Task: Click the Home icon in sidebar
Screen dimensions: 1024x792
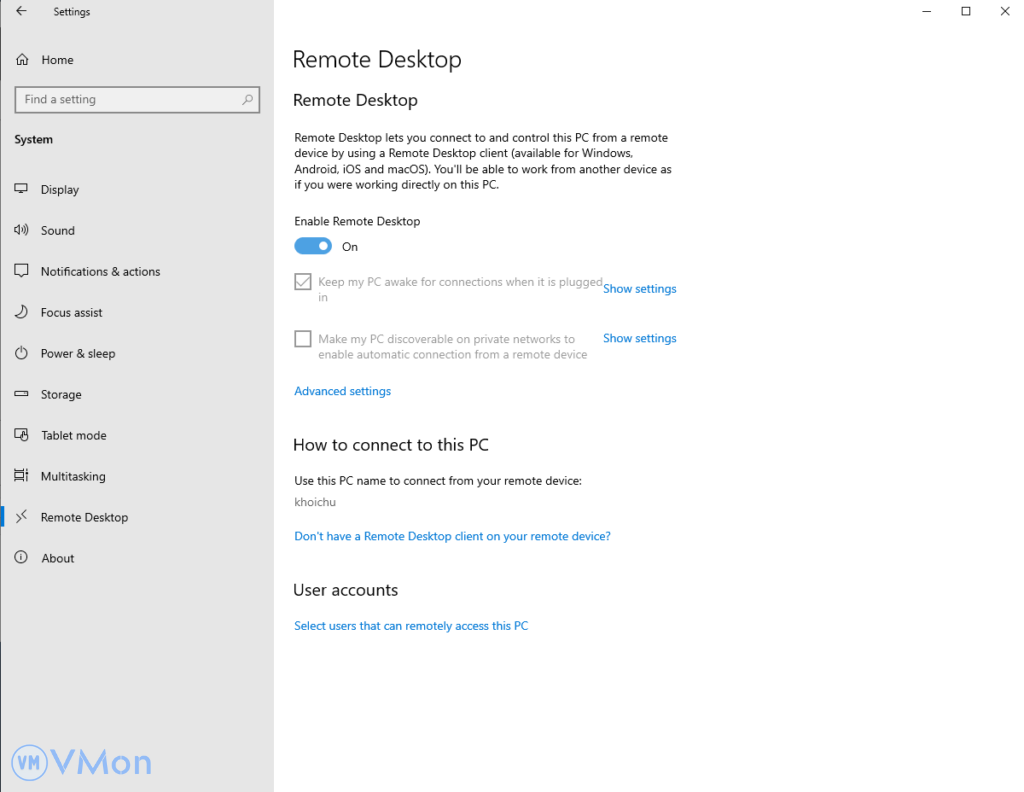Action: (x=22, y=60)
